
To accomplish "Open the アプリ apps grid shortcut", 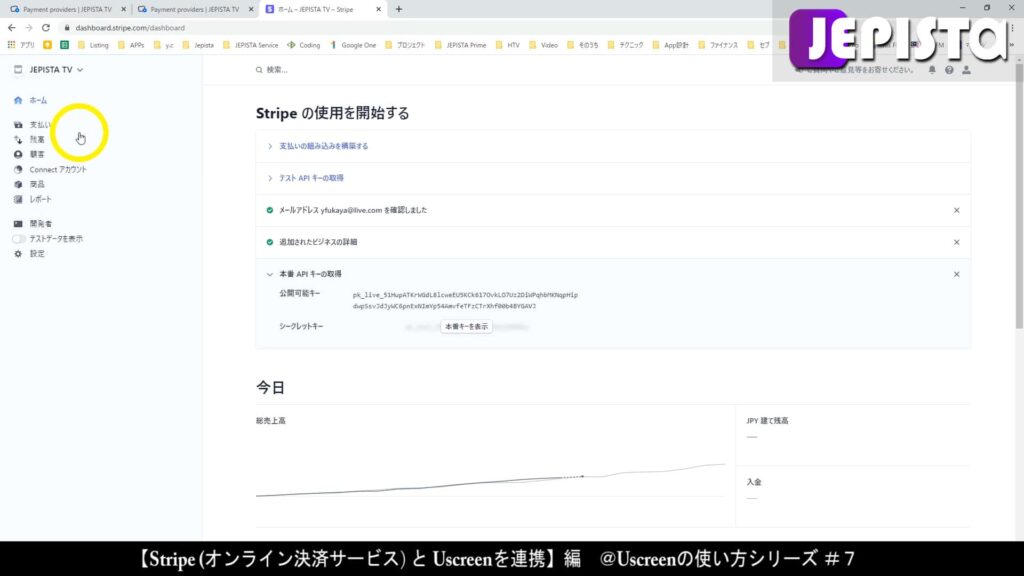I will coord(21,45).
